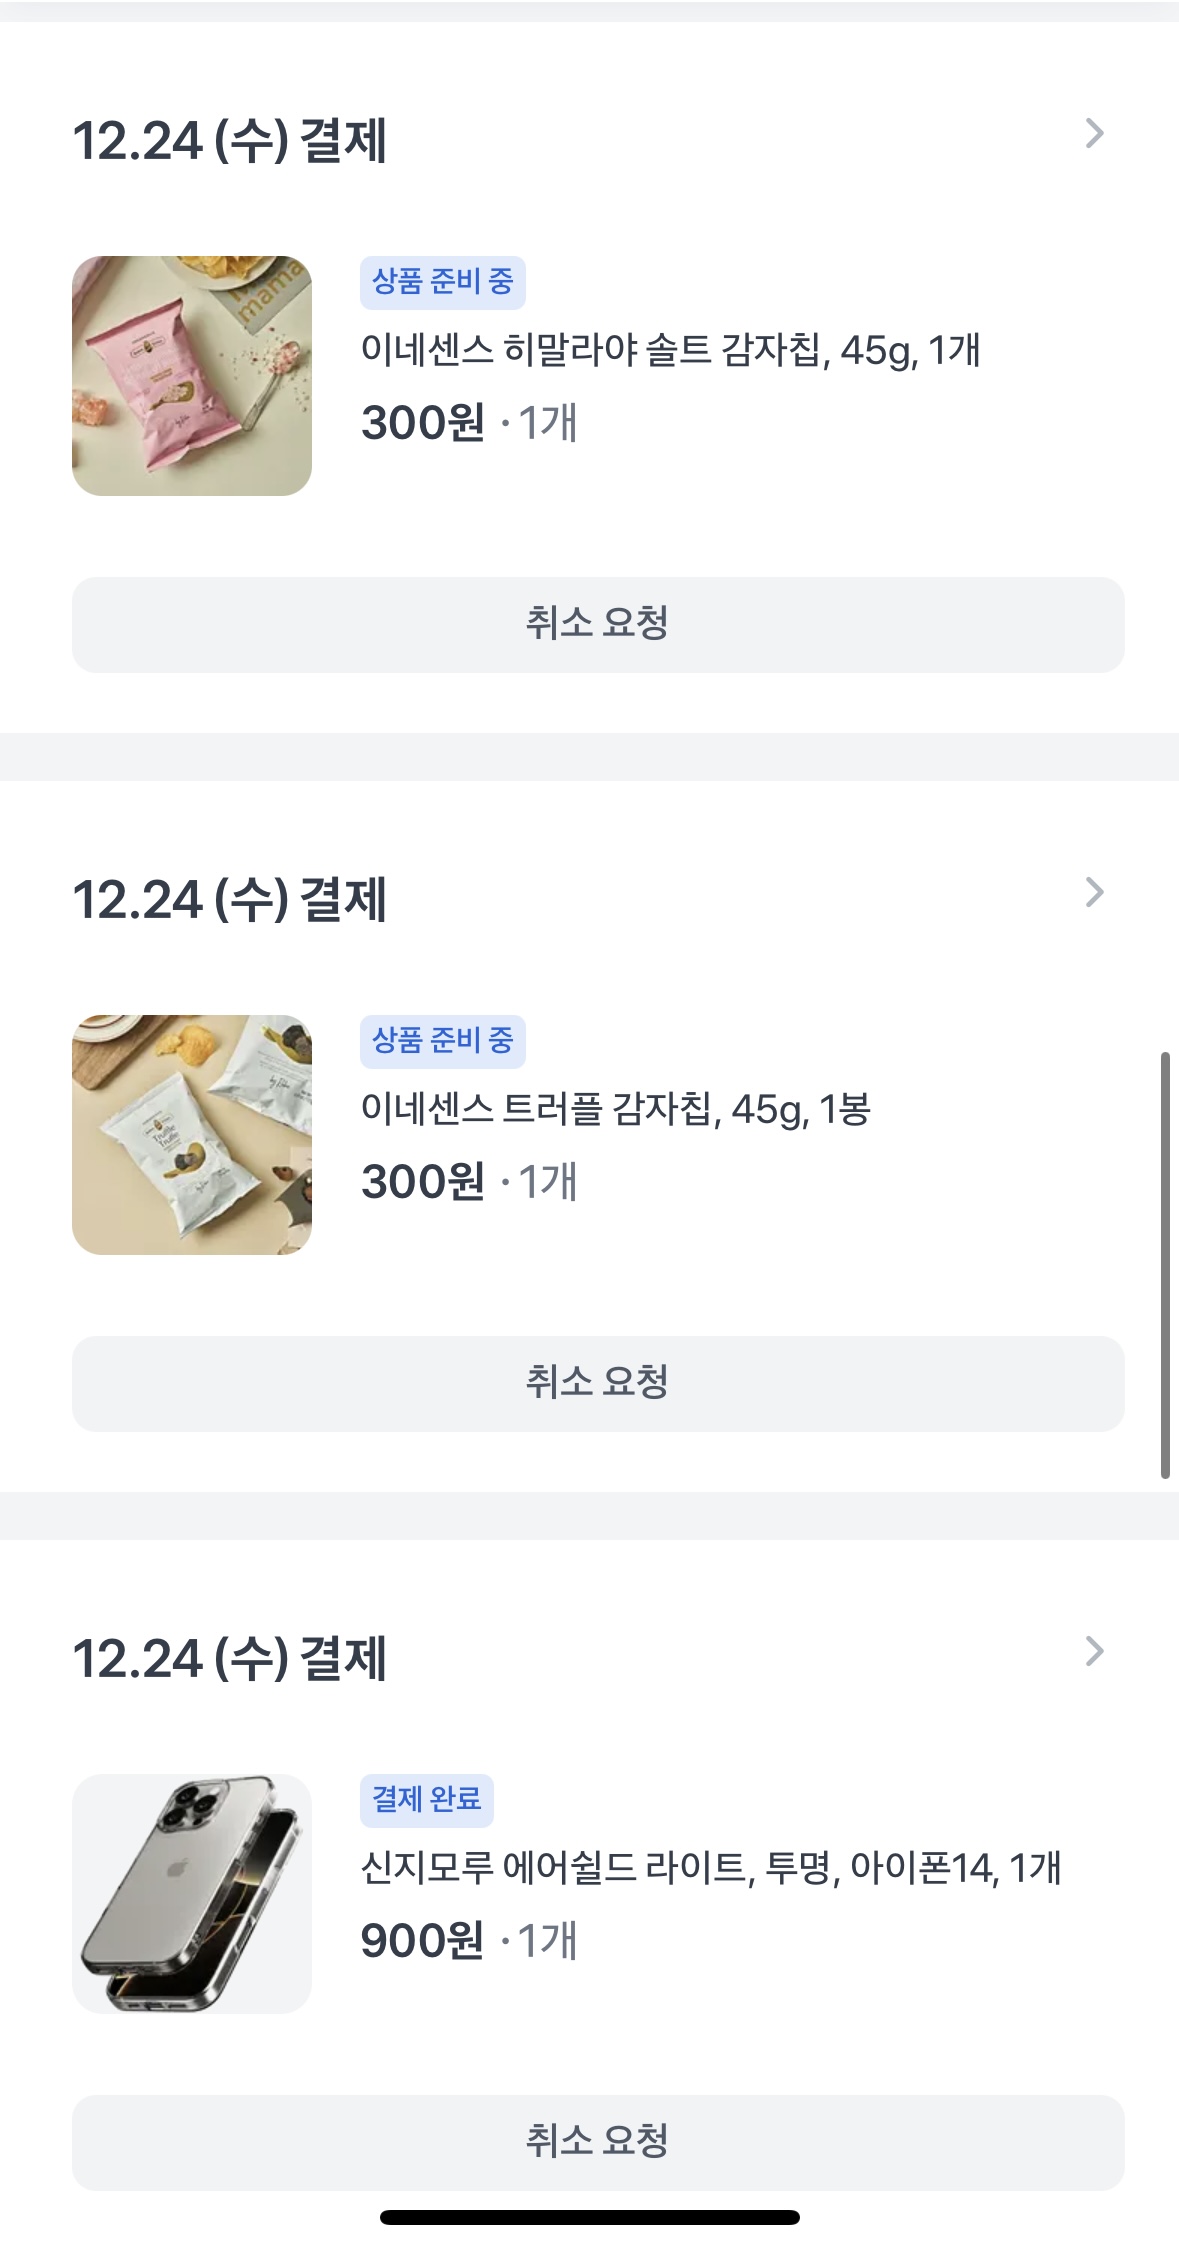Tap the truffle potato chips product image
This screenshot has height=2248, width=1179.
tap(192, 1135)
